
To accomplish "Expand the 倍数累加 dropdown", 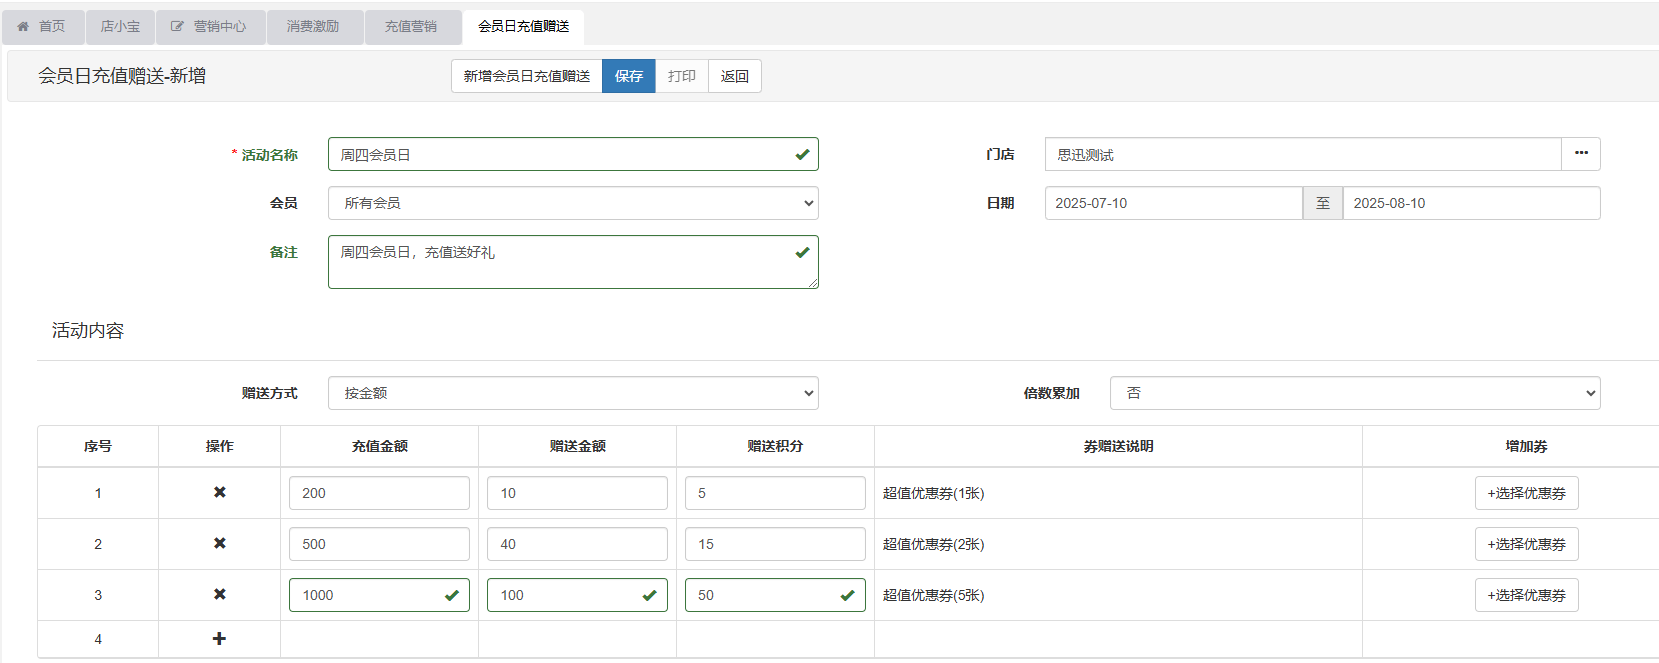I will click(x=1354, y=393).
